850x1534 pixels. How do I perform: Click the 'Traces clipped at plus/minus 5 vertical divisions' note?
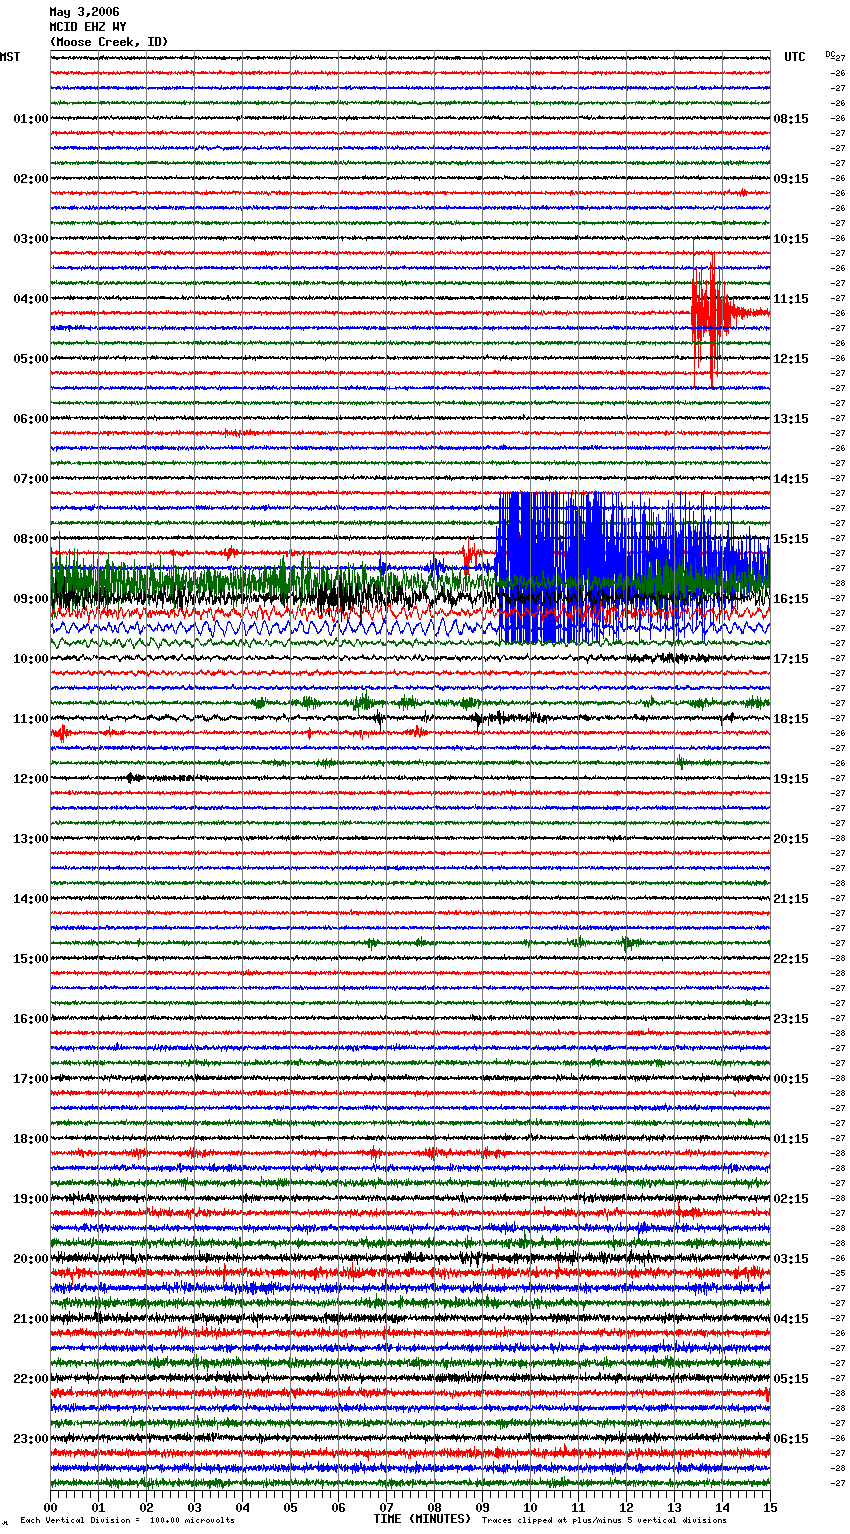point(605,1520)
